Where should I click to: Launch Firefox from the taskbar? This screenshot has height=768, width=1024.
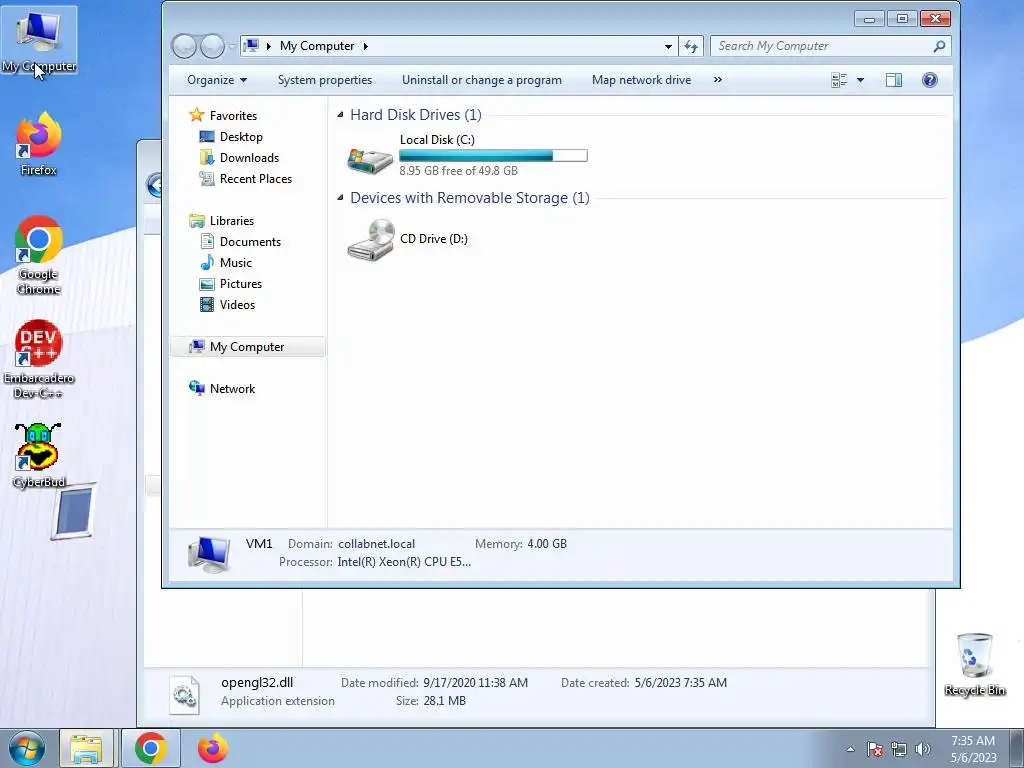point(213,748)
